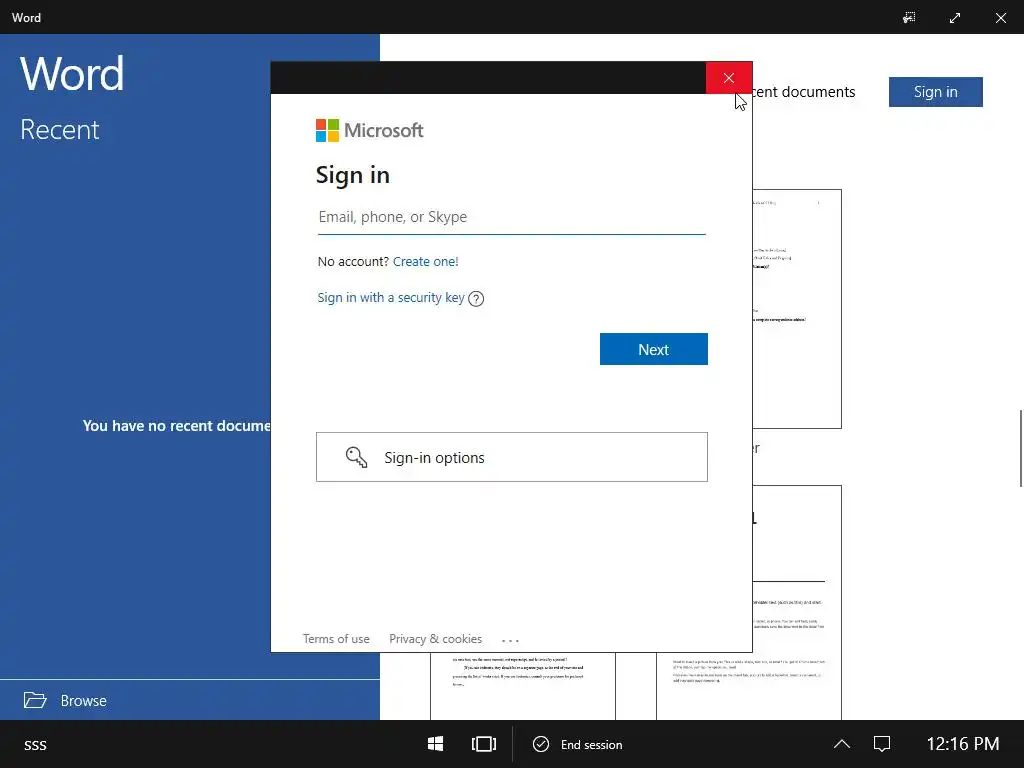Screen dimensions: 1024x768
Task: Open the Create one! account link
Action: click(x=426, y=261)
